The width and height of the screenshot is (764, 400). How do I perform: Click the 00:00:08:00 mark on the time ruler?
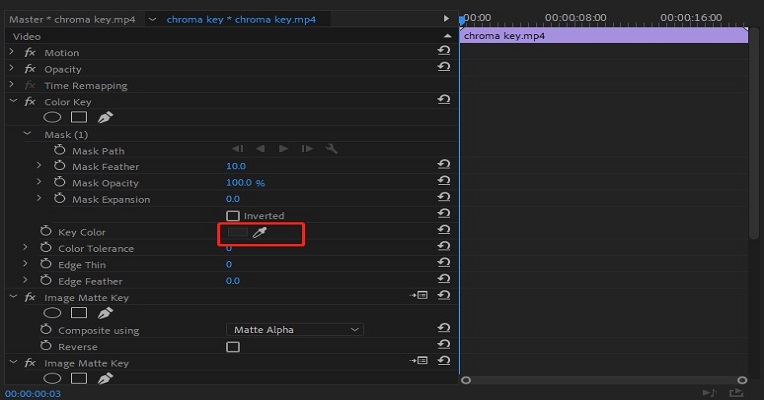(575, 18)
